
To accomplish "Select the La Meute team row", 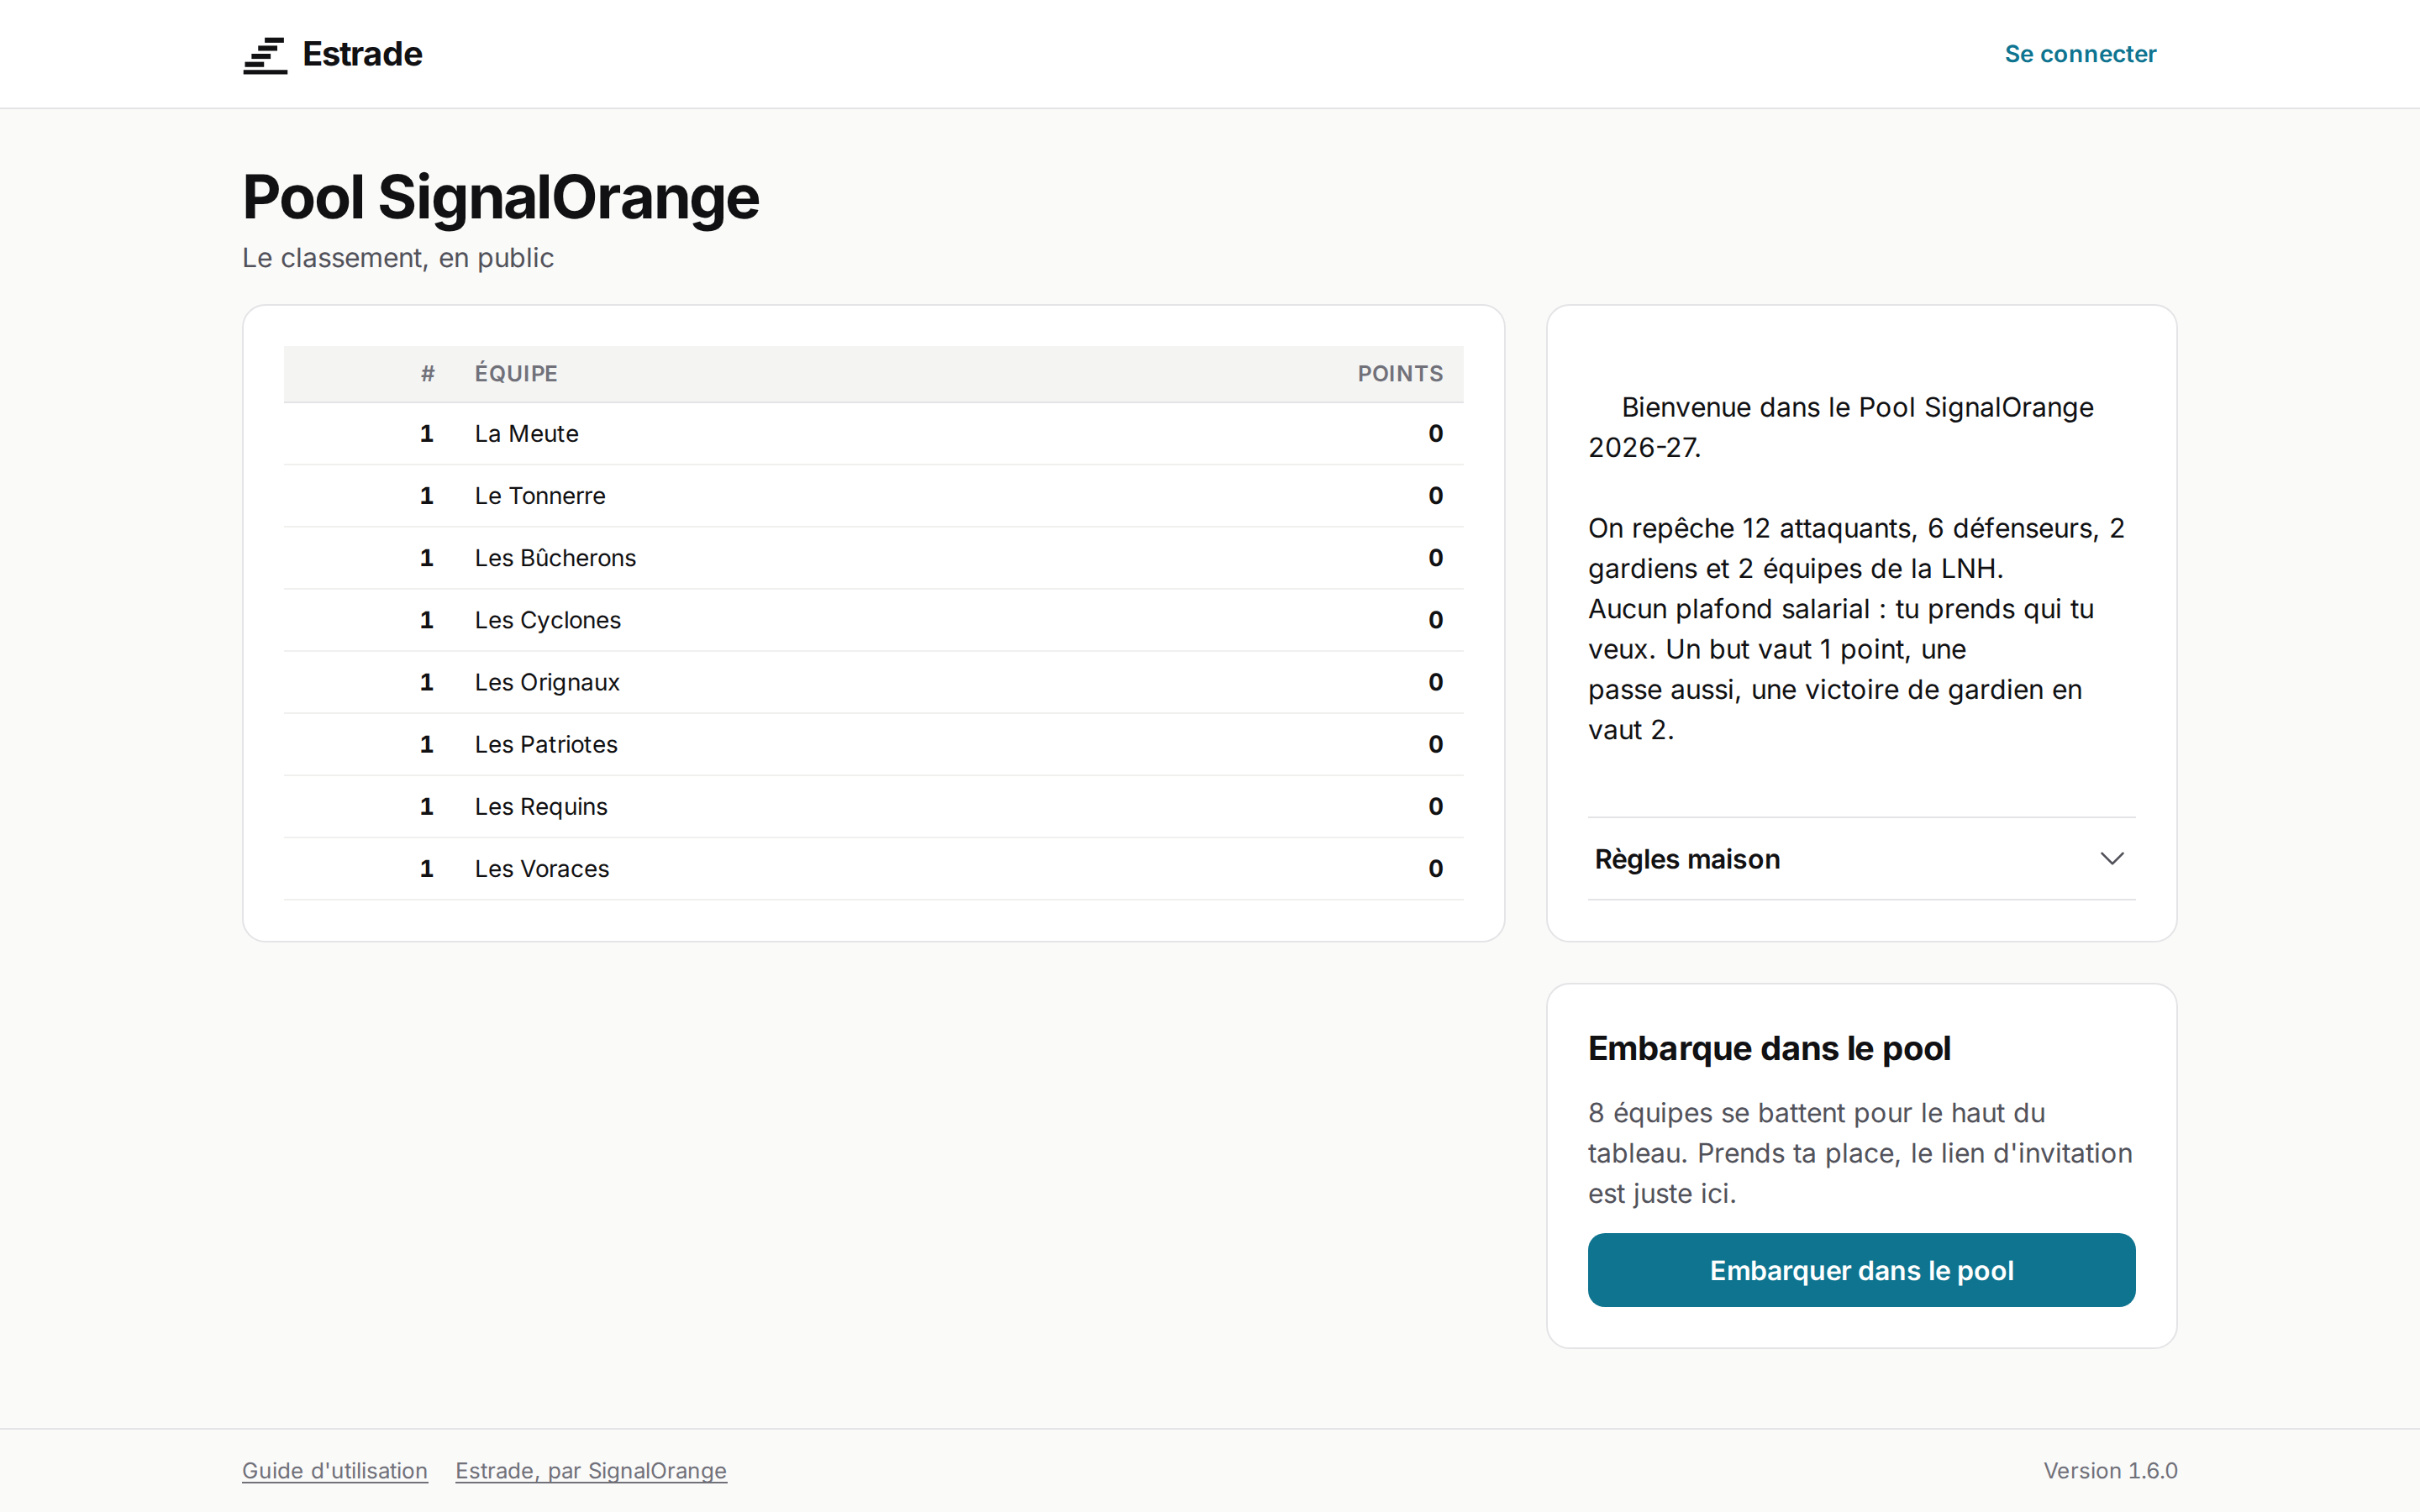I will pos(873,434).
